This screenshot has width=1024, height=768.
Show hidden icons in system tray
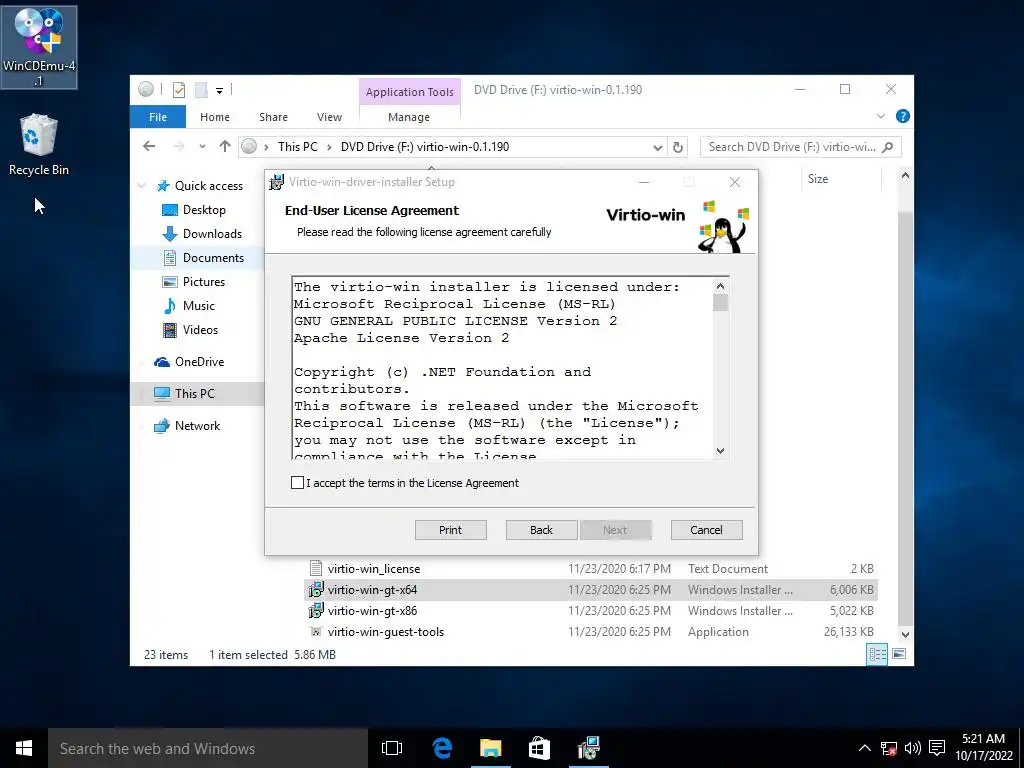click(864, 748)
